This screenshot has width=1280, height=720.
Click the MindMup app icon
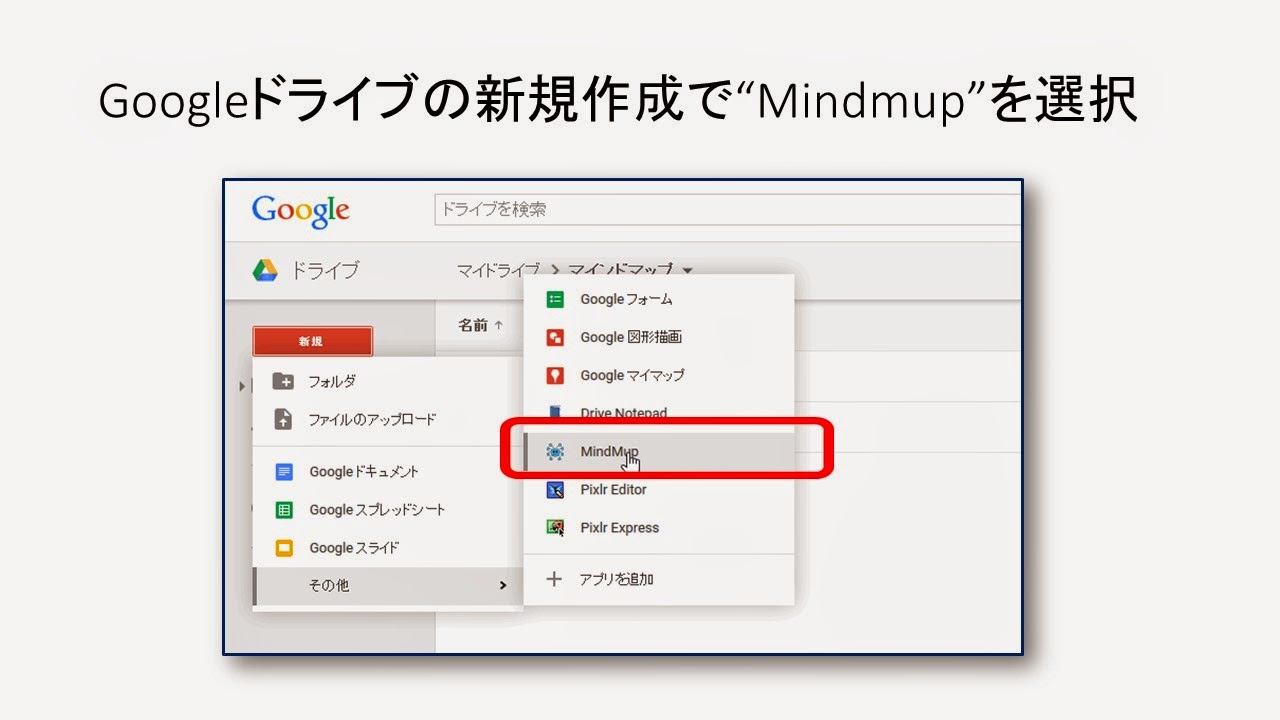click(x=555, y=452)
